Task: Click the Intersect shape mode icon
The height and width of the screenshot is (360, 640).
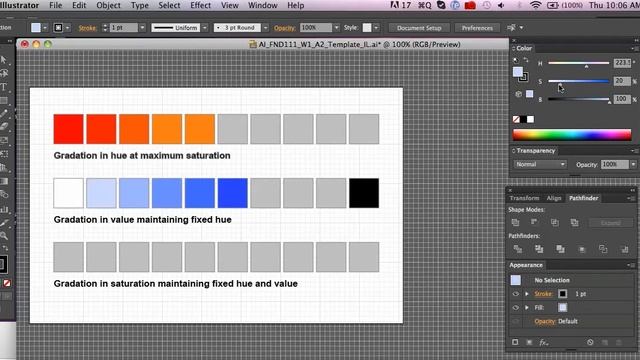Action: click(x=555, y=222)
